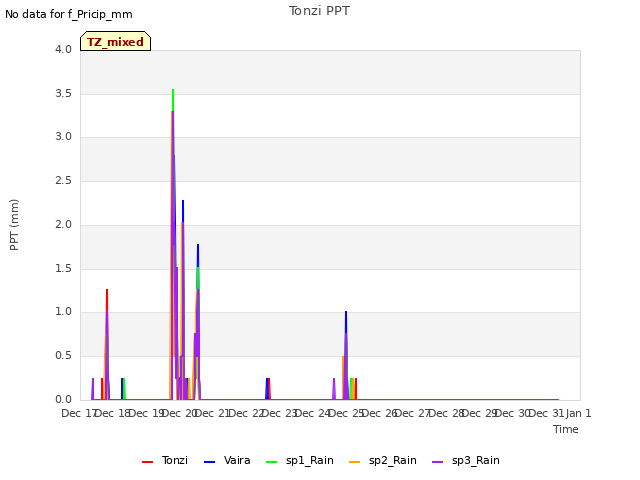This screenshot has width=640, height=480.
Task: Click the 'No data for f_Pricip_mm' message
Action: 69,14
